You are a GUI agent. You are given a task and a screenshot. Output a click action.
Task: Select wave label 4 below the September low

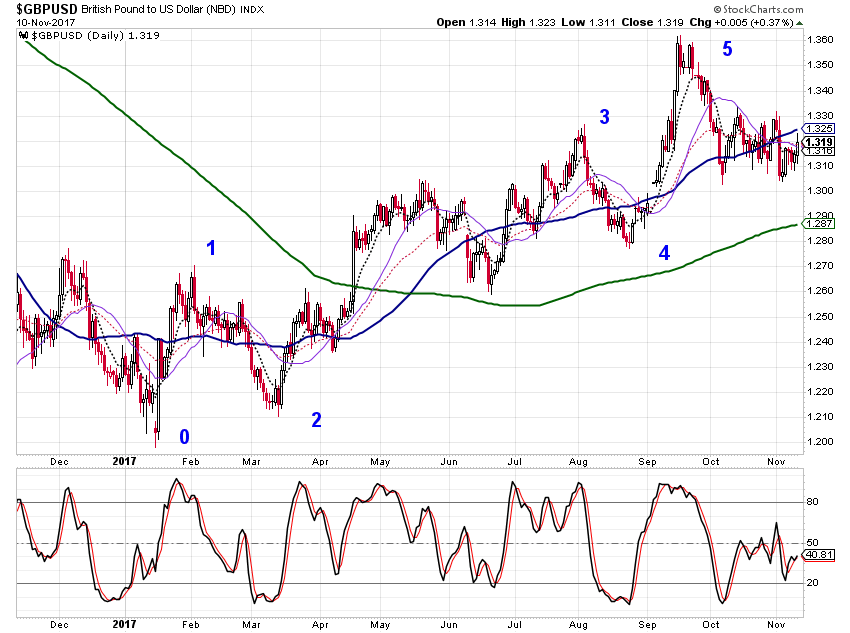pyautogui.click(x=664, y=253)
